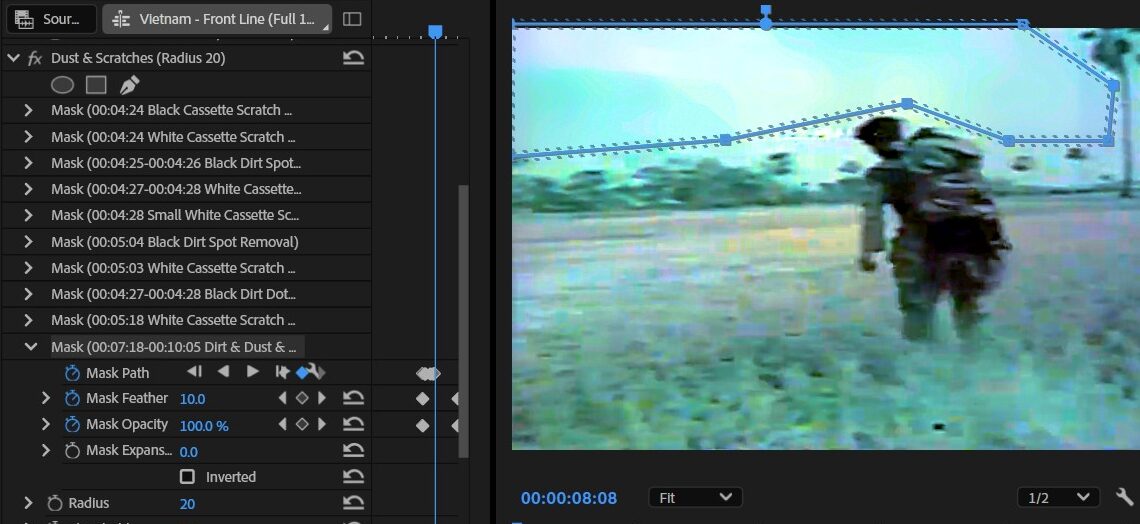Switch to the Source tab
The image size is (1140, 524).
coord(52,19)
